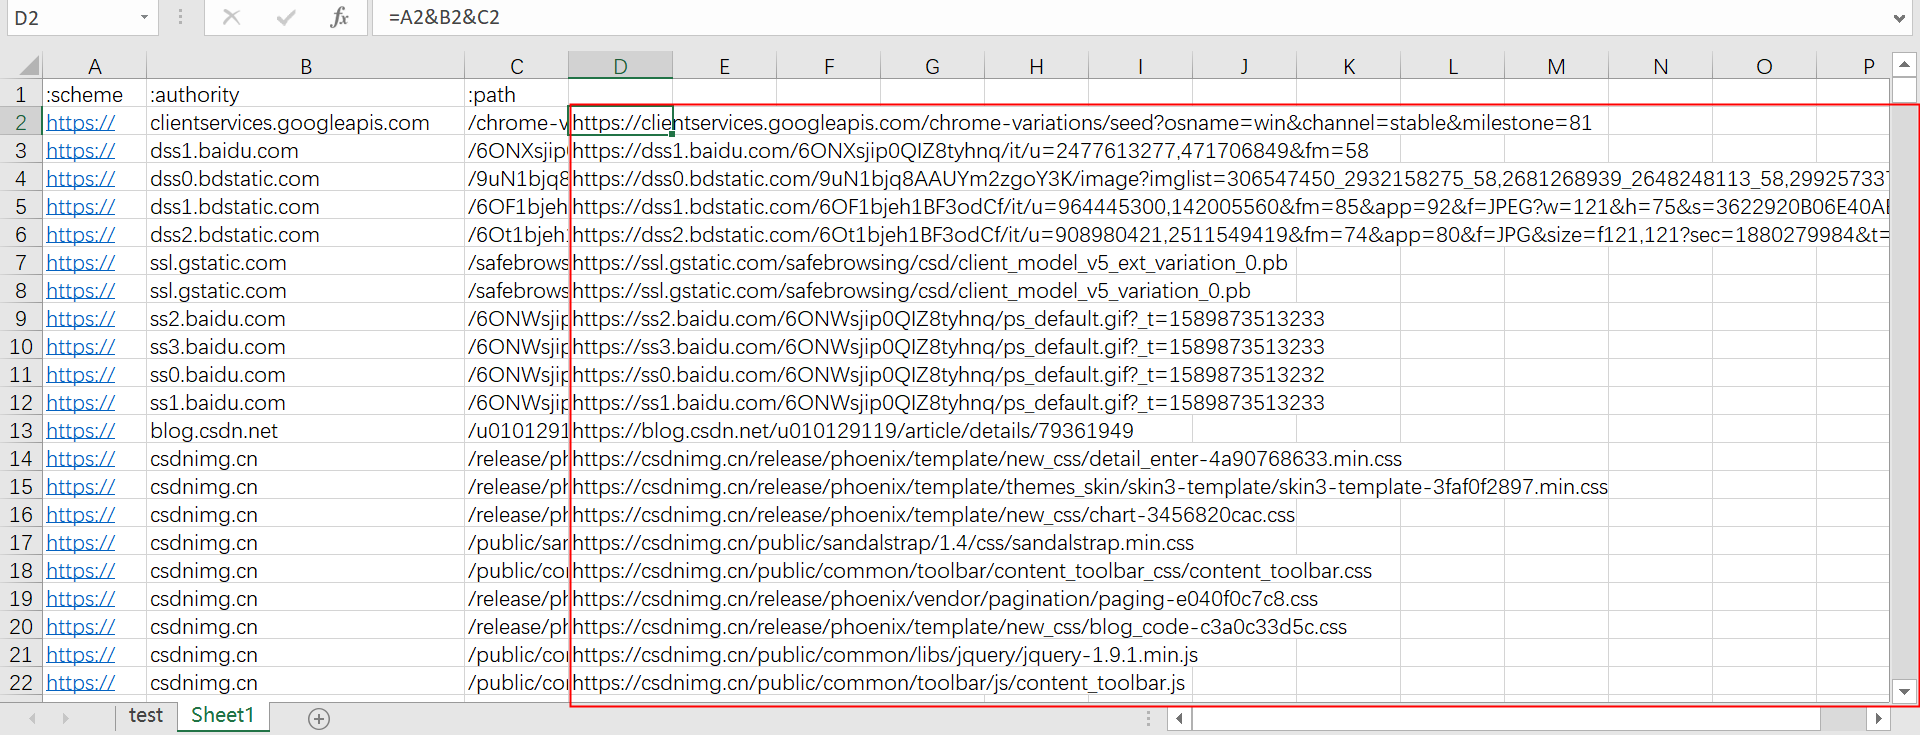Viewport: 1920px width, 735px height.
Task: Select the Sheet1 tab
Action: tap(223, 716)
